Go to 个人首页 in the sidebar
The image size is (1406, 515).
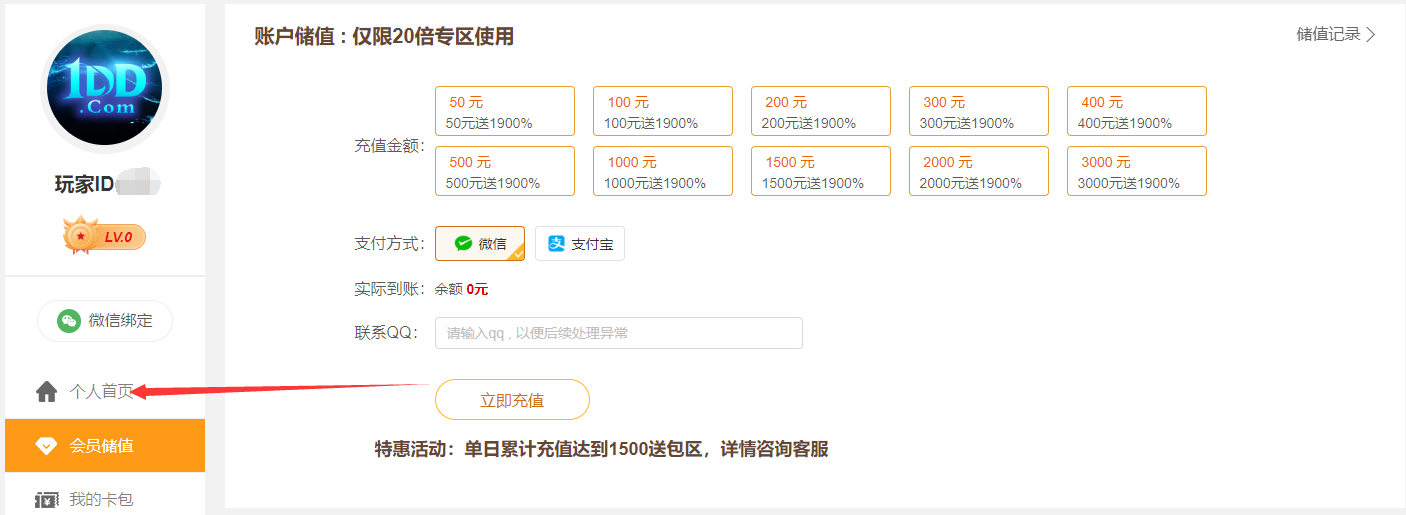pos(100,392)
